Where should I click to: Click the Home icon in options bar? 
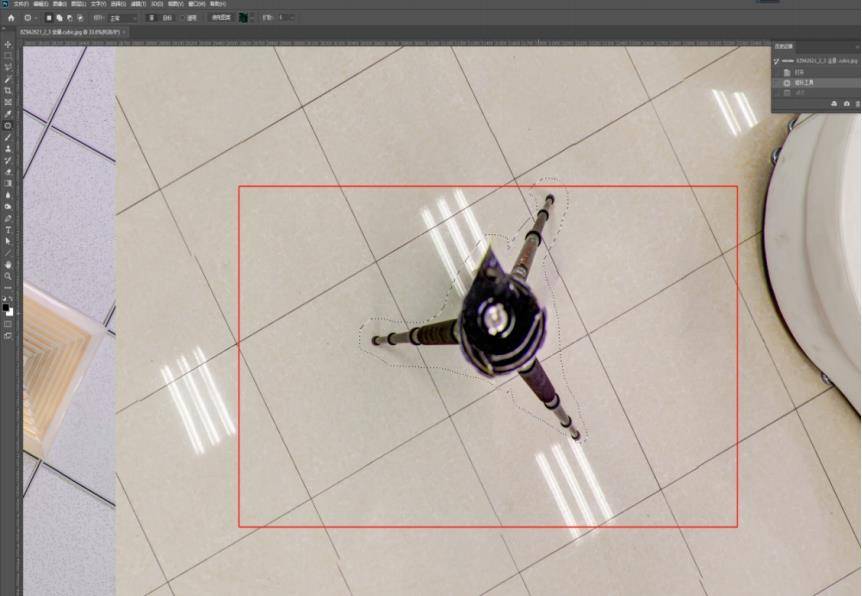tap(11, 18)
